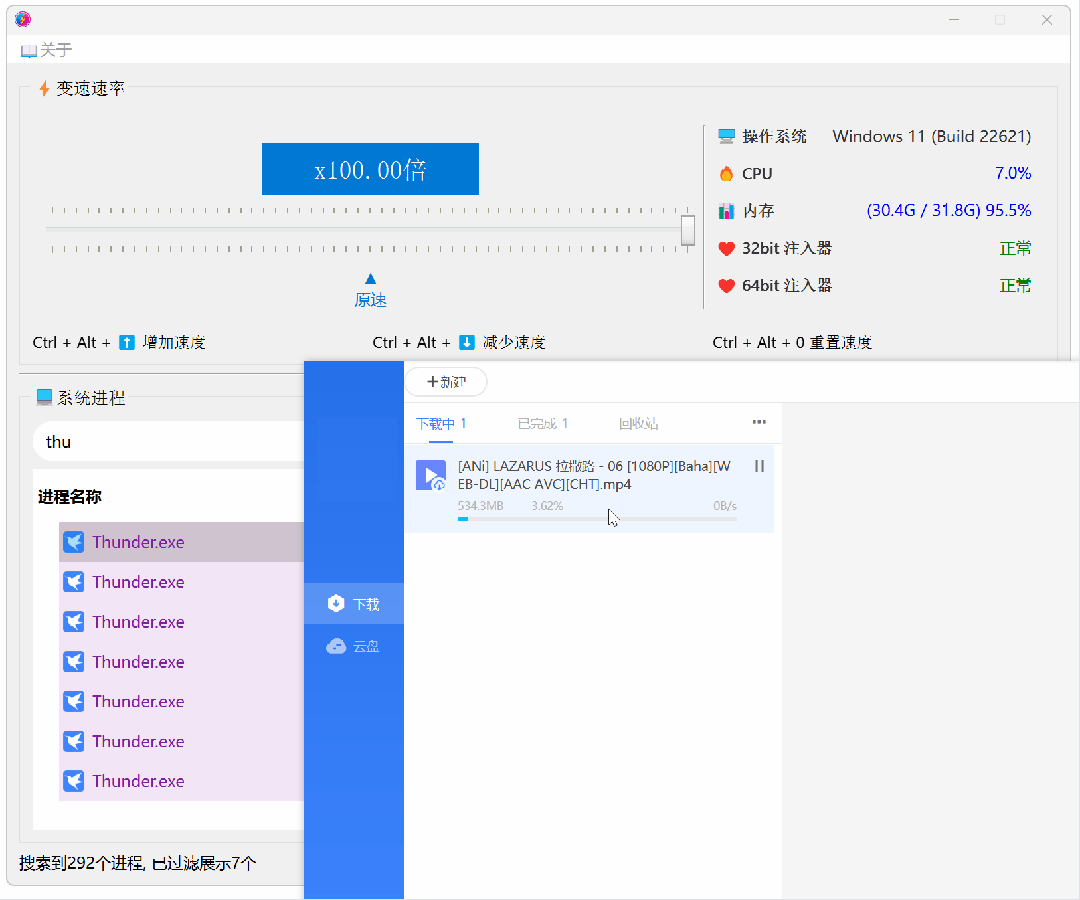This screenshot has width=1080, height=900.
Task: Click the LAZARUS mp4 download file name
Action: point(594,475)
